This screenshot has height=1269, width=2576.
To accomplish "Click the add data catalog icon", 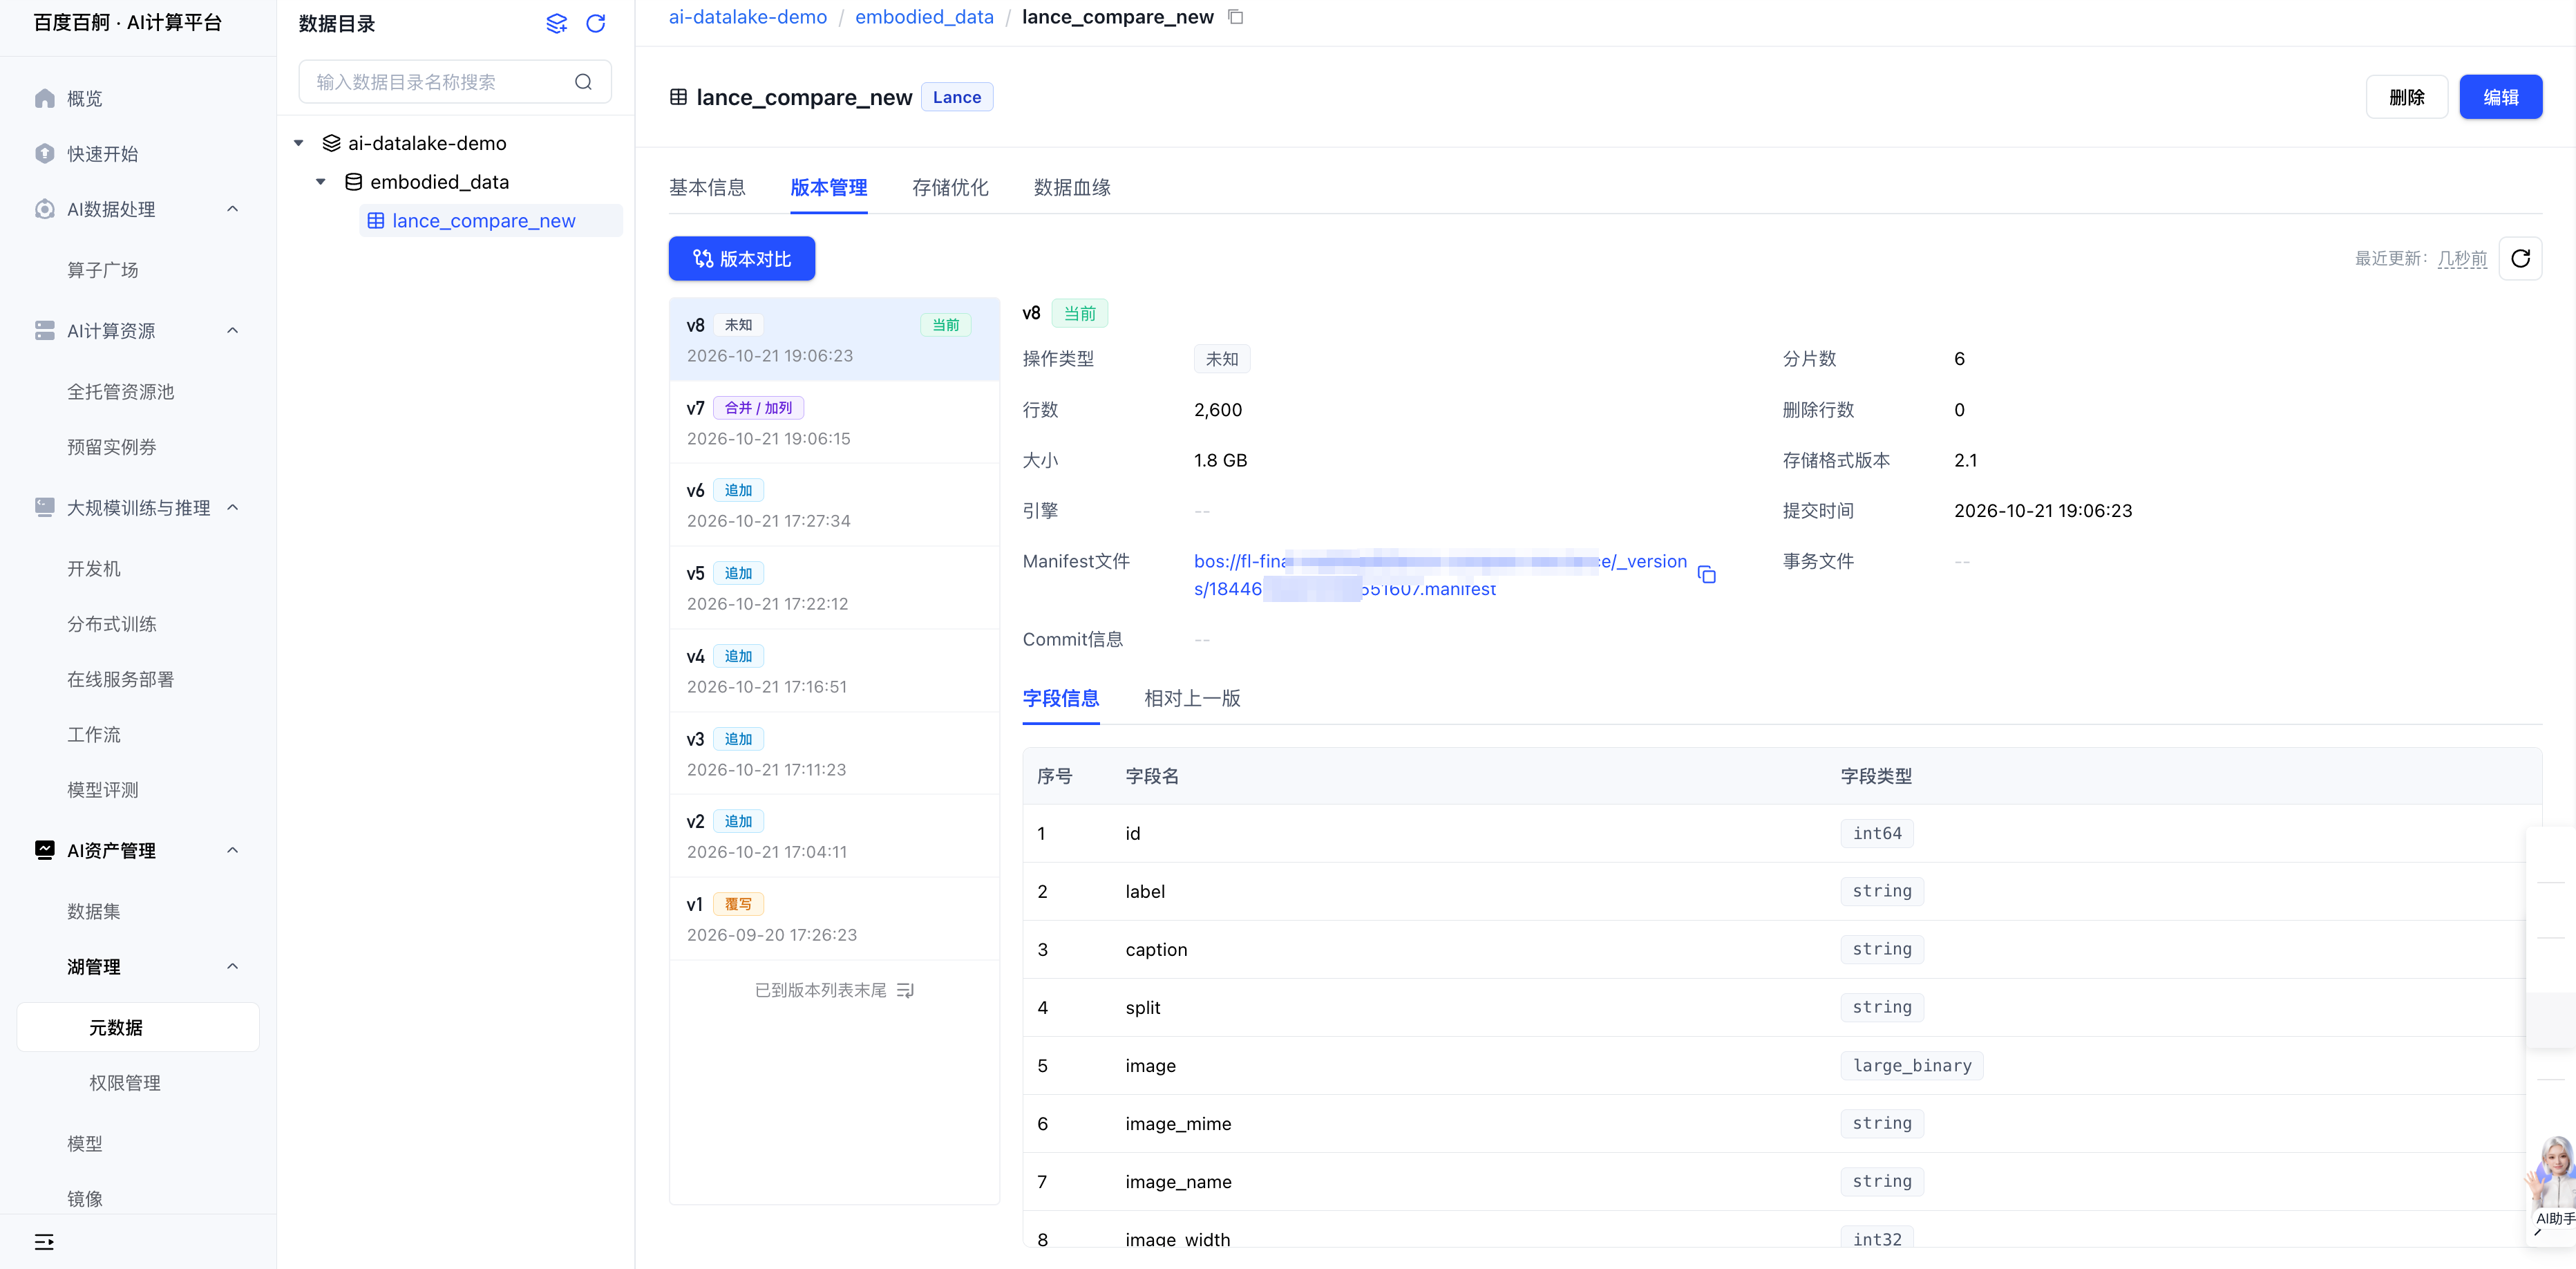I will coord(557,23).
